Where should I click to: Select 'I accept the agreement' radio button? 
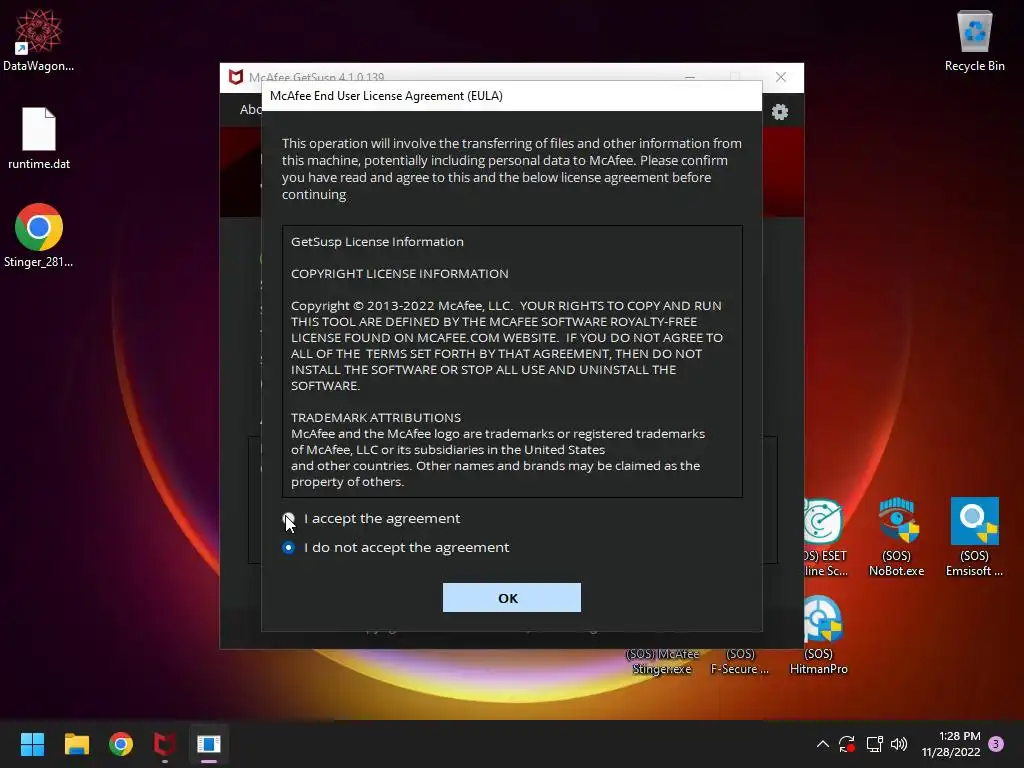[289, 519]
